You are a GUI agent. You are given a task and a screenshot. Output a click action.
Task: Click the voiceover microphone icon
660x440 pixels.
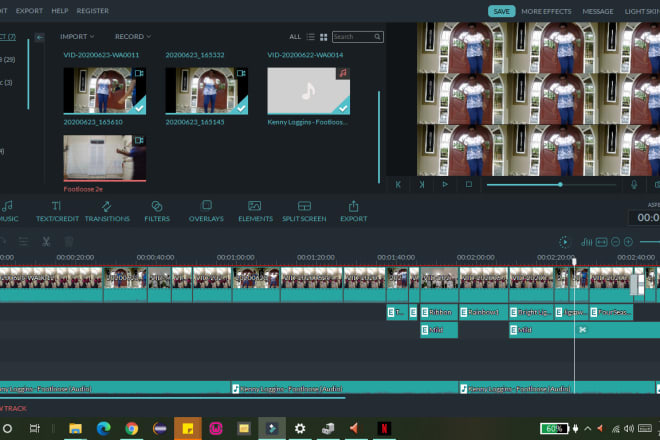coord(634,184)
